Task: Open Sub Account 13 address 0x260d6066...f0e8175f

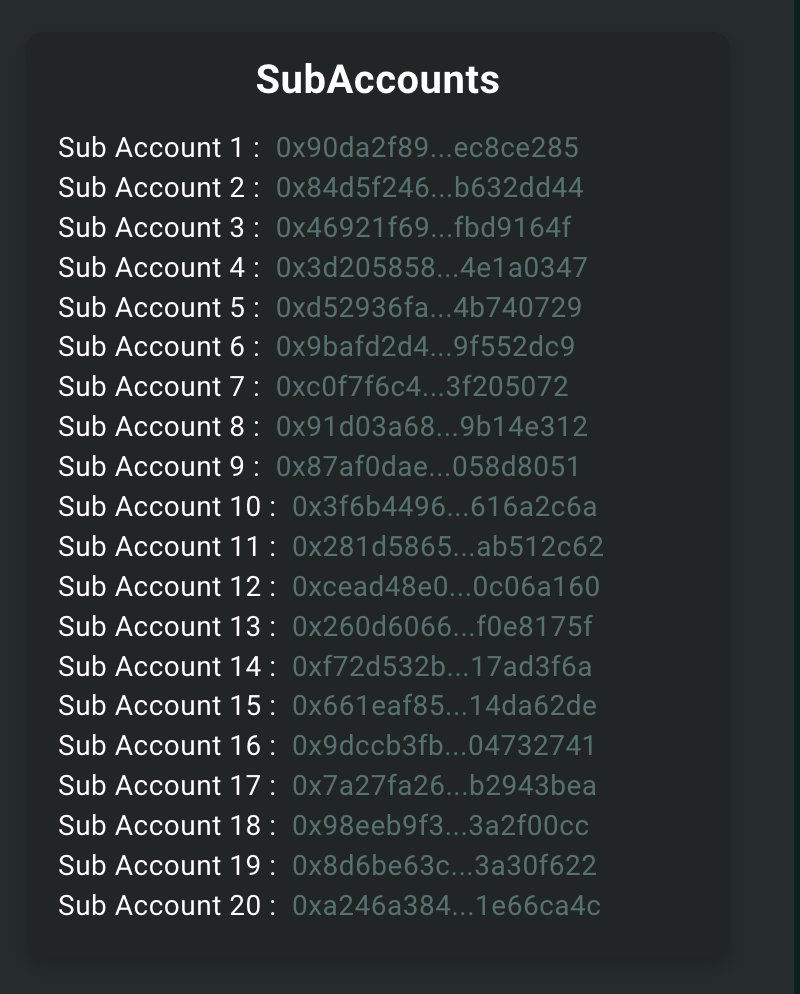Action: tap(442, 626)
